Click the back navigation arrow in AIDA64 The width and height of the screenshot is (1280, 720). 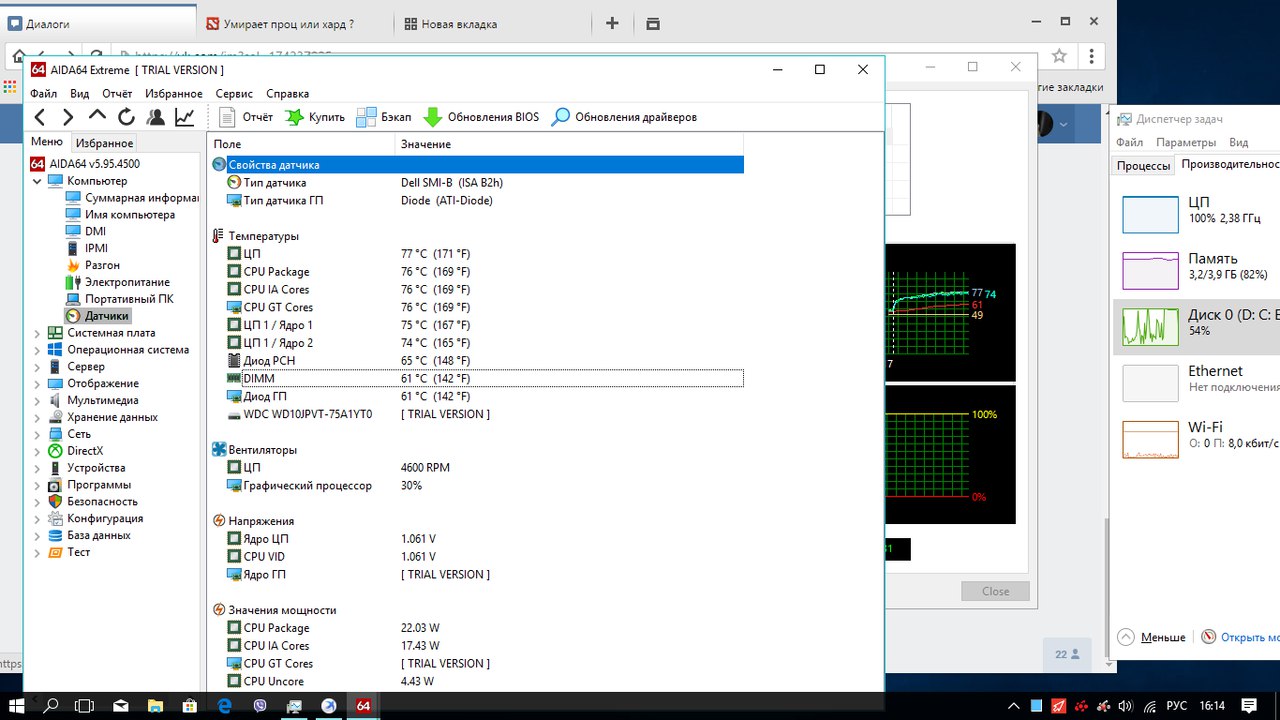39,117
